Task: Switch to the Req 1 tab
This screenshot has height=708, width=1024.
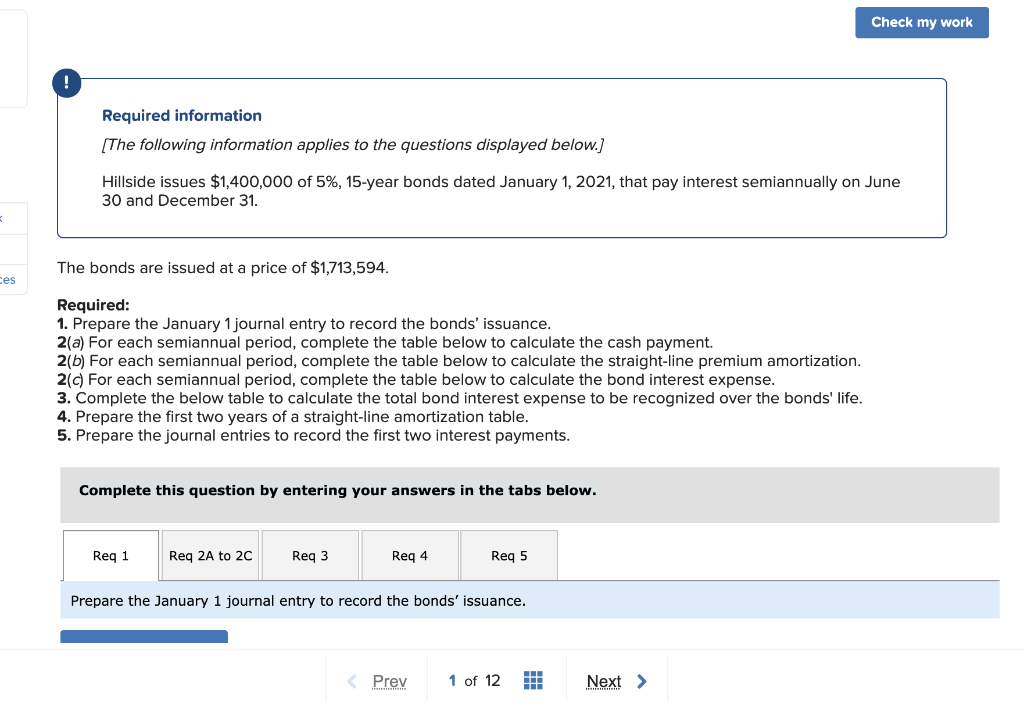Action: (110, 555)
